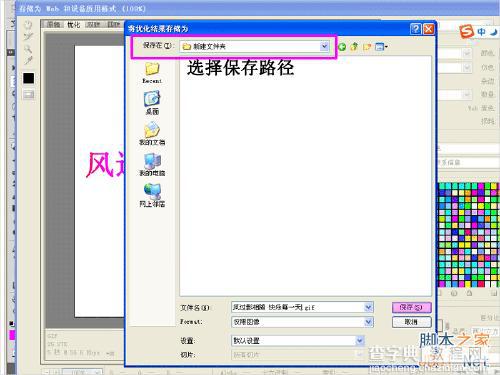
Task: Click the help question mark button
Action: [x=415, y=29]
